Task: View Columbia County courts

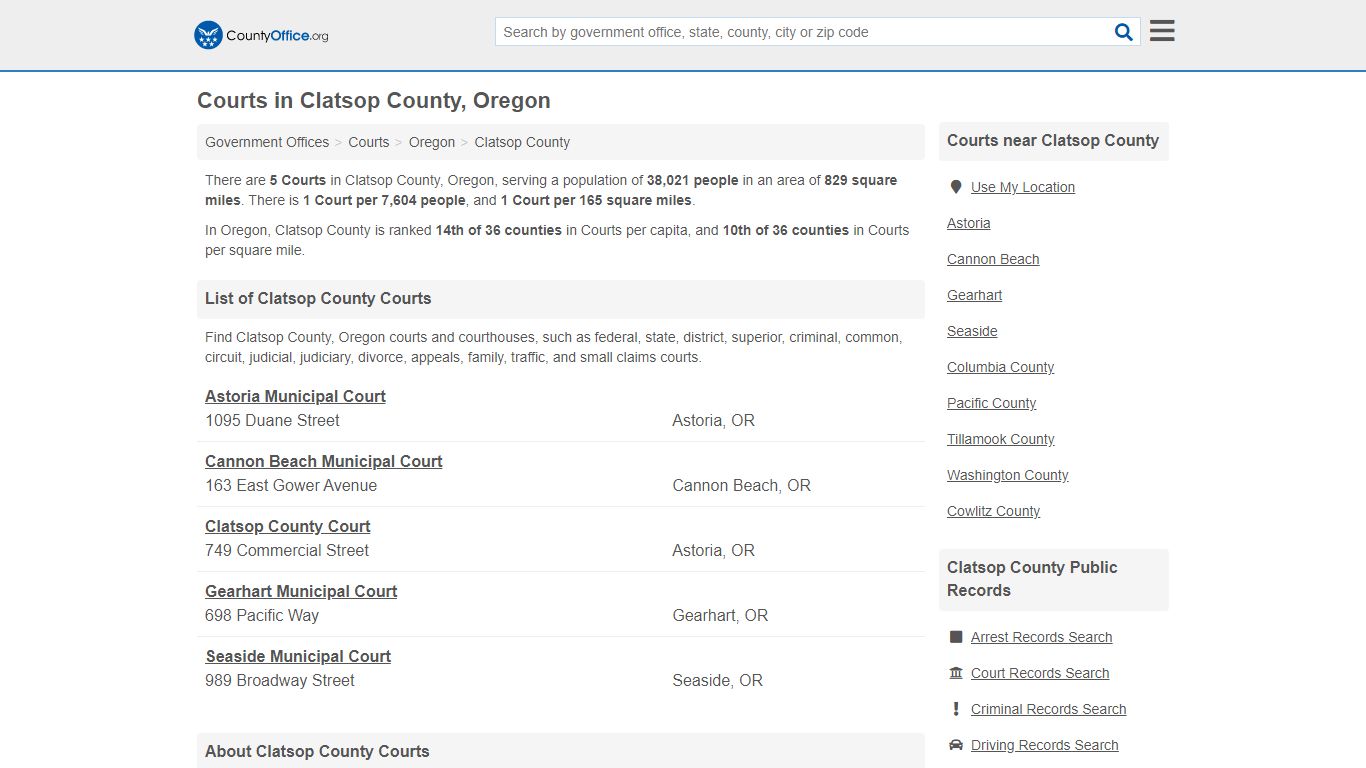Action: point(1001,367)
